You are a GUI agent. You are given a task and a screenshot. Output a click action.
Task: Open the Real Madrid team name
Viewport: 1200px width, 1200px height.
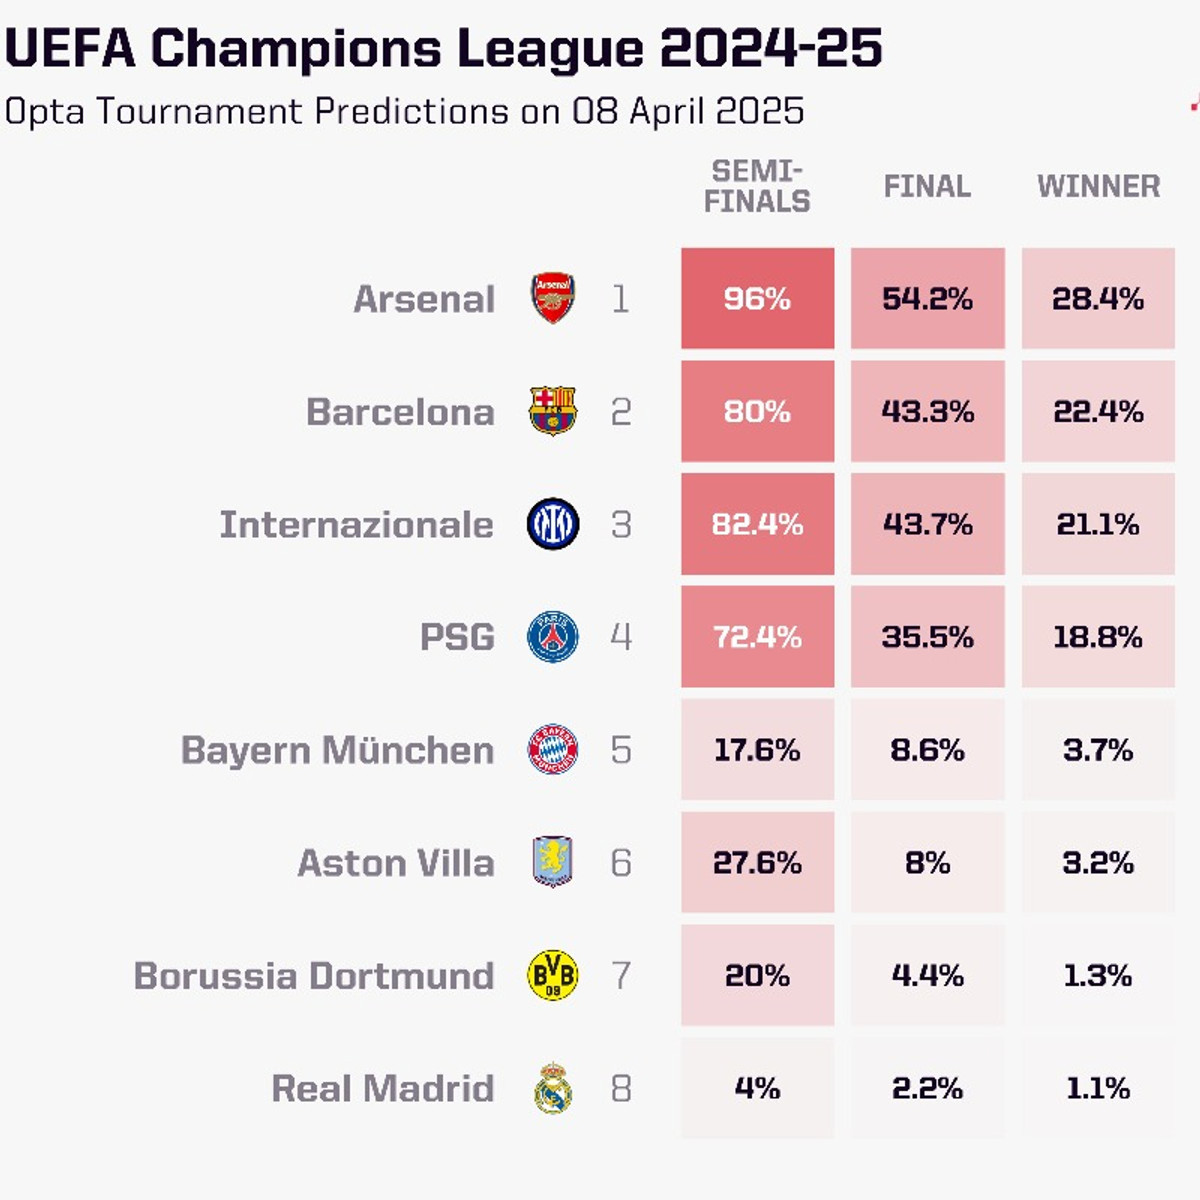click(x=383, y=1088)
